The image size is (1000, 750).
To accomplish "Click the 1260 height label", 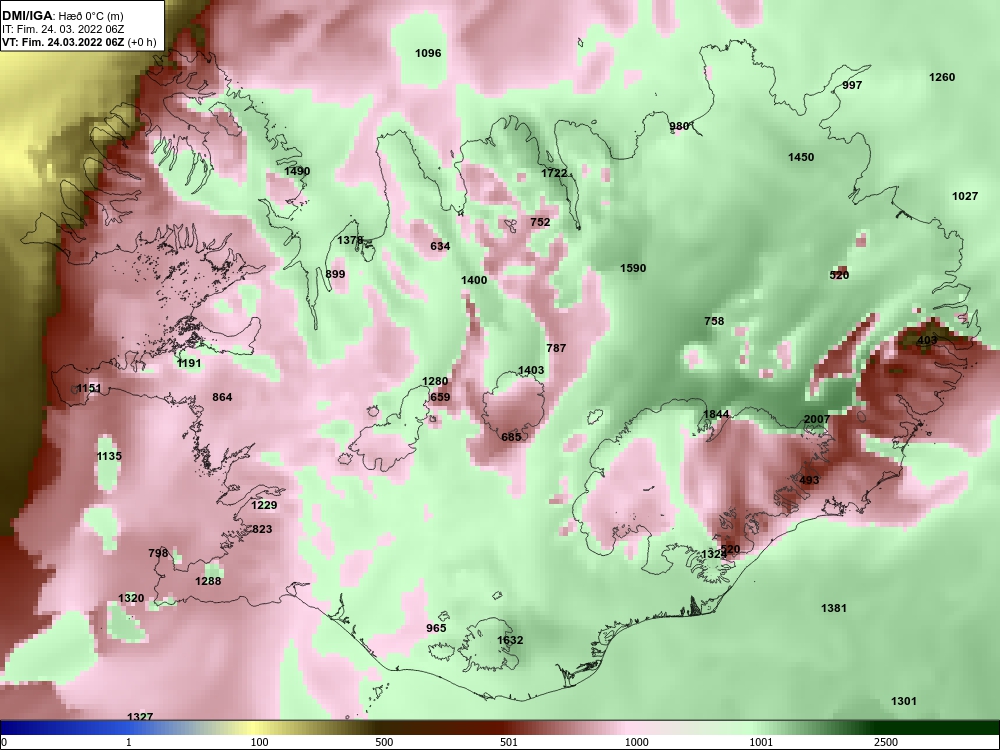I will 942,77.
